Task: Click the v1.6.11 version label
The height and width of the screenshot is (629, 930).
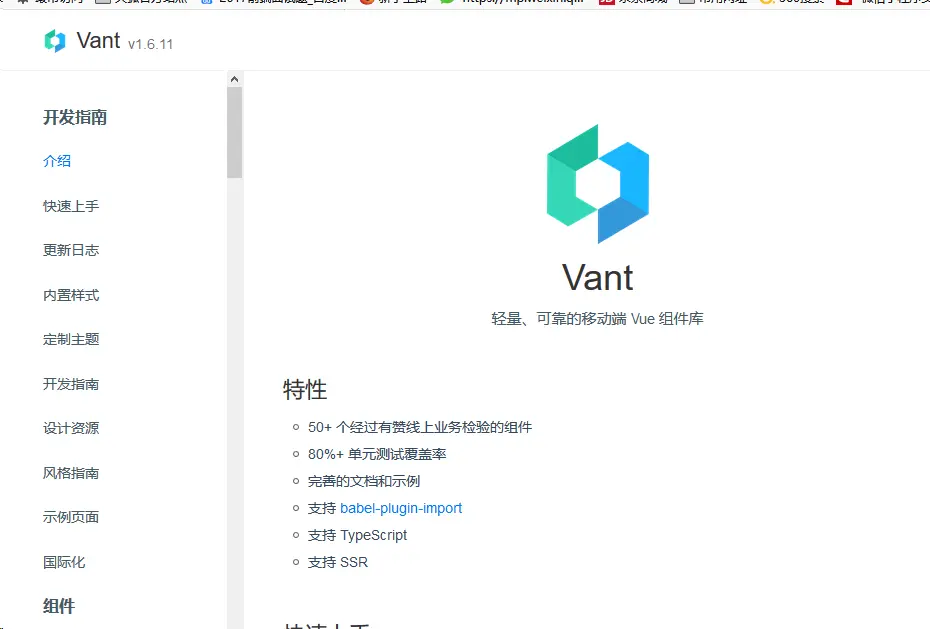Action: 151,44
